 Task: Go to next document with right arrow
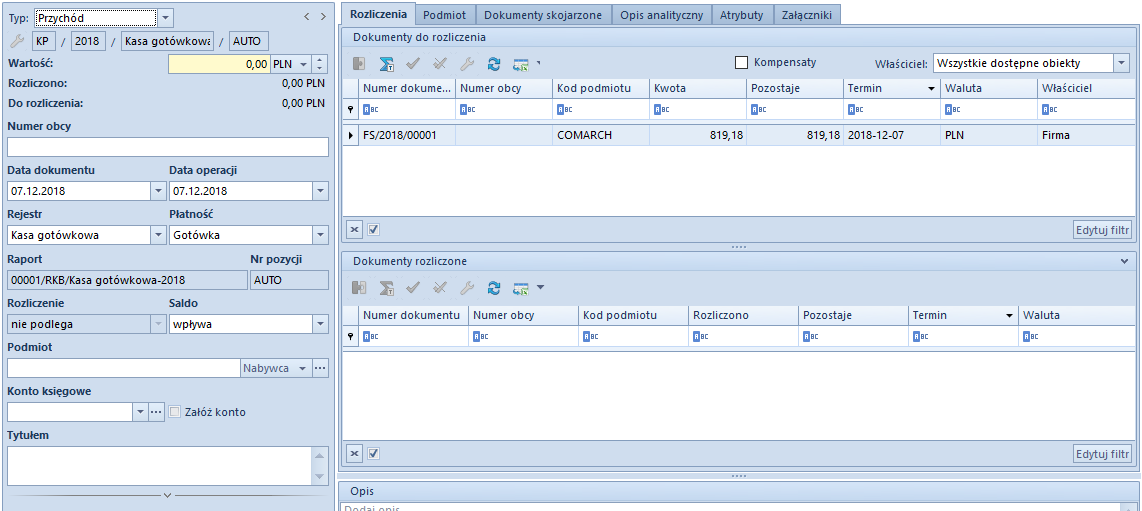pyautogui.click(x=323, y=17)
